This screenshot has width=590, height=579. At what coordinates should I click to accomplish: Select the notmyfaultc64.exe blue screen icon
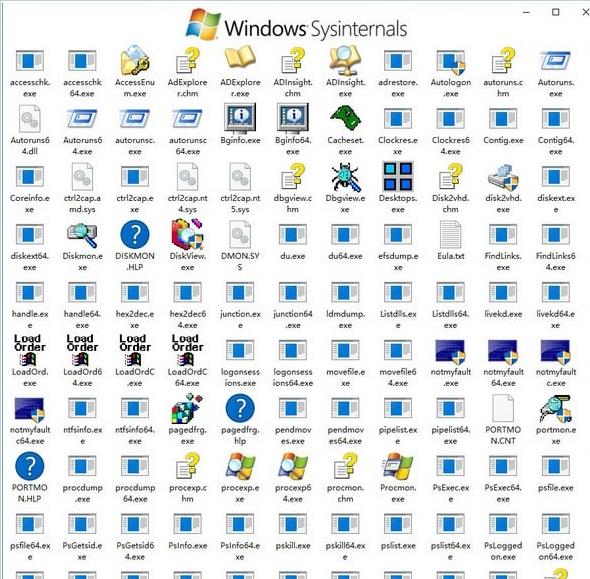[x=30, y=409]
